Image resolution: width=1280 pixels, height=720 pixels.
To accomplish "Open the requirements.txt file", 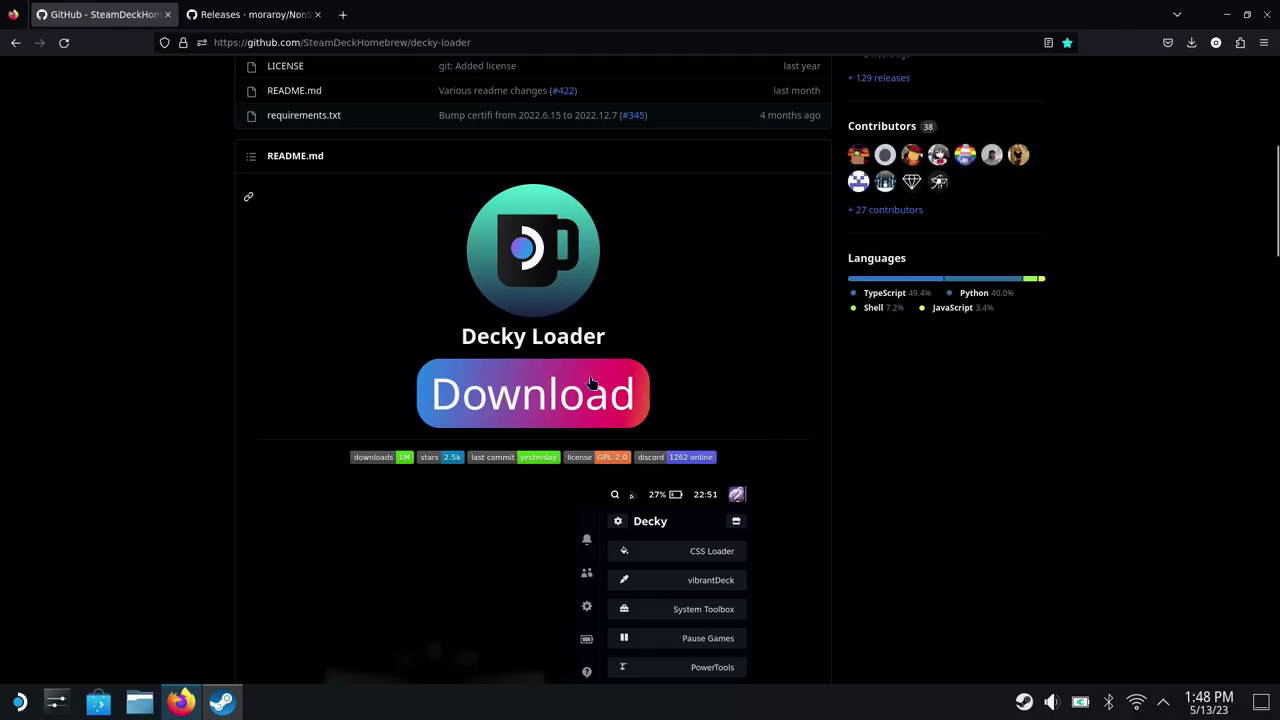I will coord(304,115).
